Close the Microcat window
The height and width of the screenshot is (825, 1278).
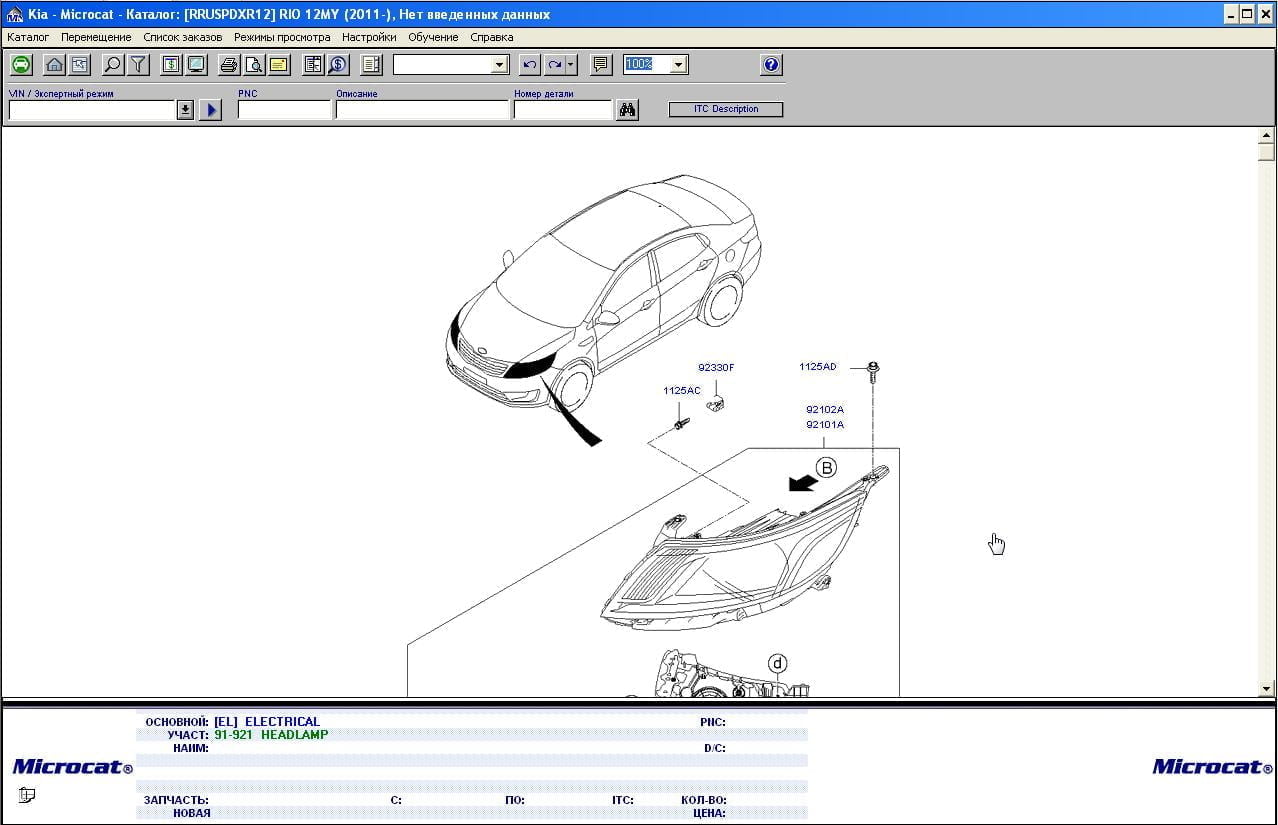(1265, 14)
